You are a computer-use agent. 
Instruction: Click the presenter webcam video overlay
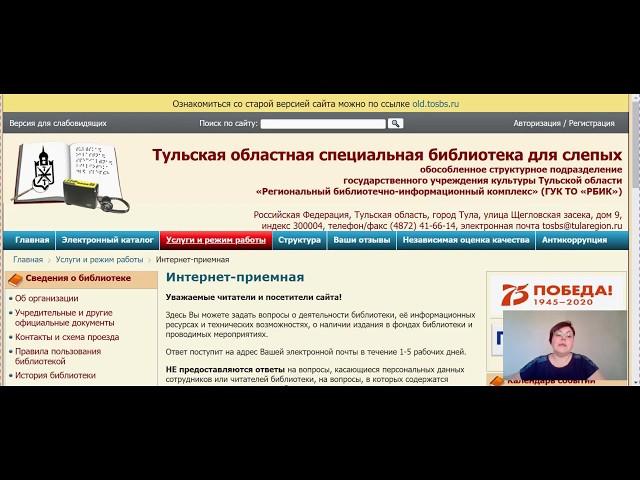click(x=564, y=345)
